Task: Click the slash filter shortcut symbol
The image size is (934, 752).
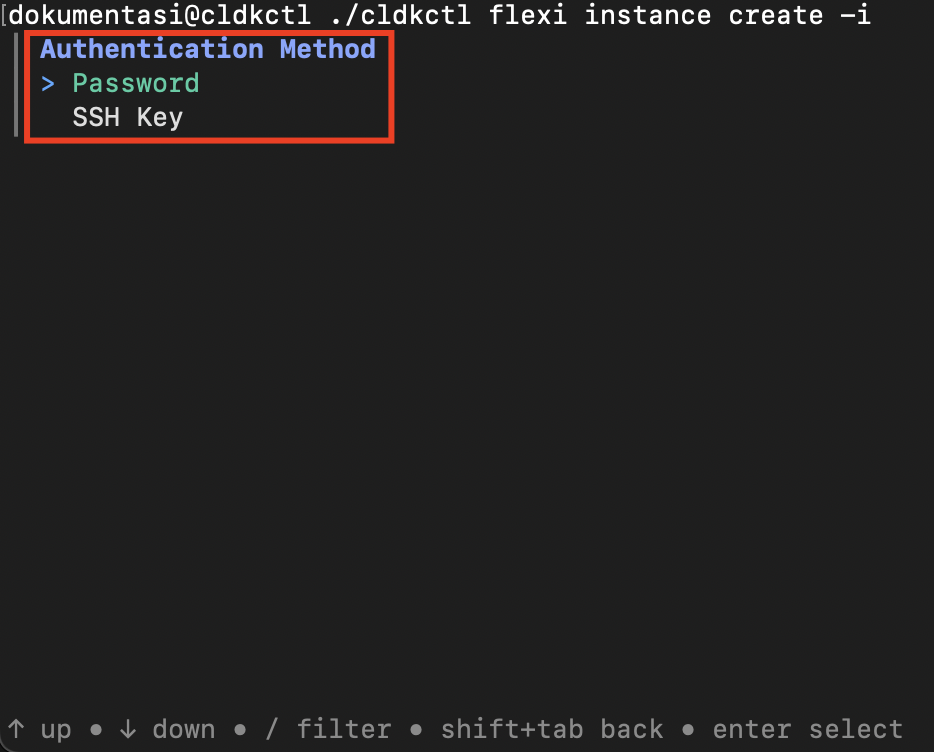Action: pyautogui.click(x=272, y=729)
